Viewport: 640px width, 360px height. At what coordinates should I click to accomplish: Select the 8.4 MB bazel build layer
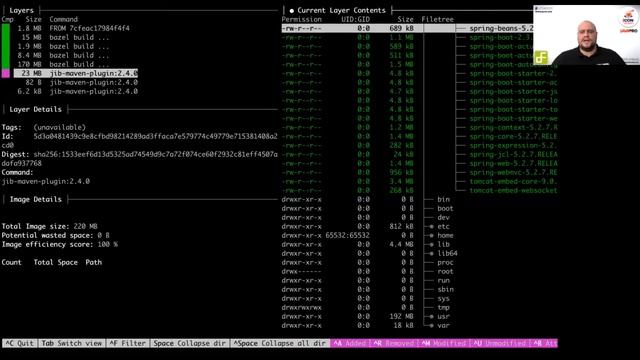63,55
